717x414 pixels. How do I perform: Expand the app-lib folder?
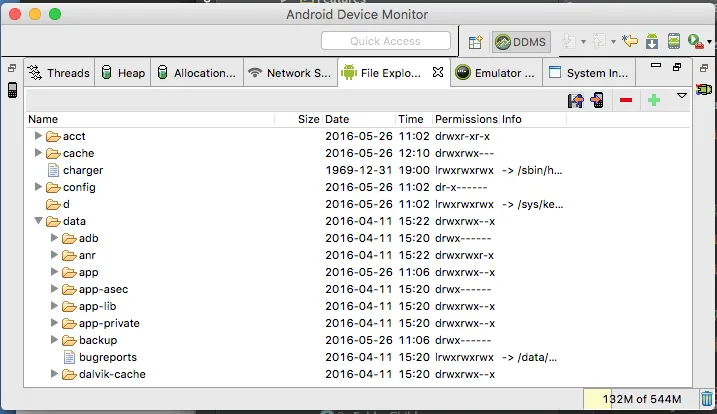pos(54,305)
